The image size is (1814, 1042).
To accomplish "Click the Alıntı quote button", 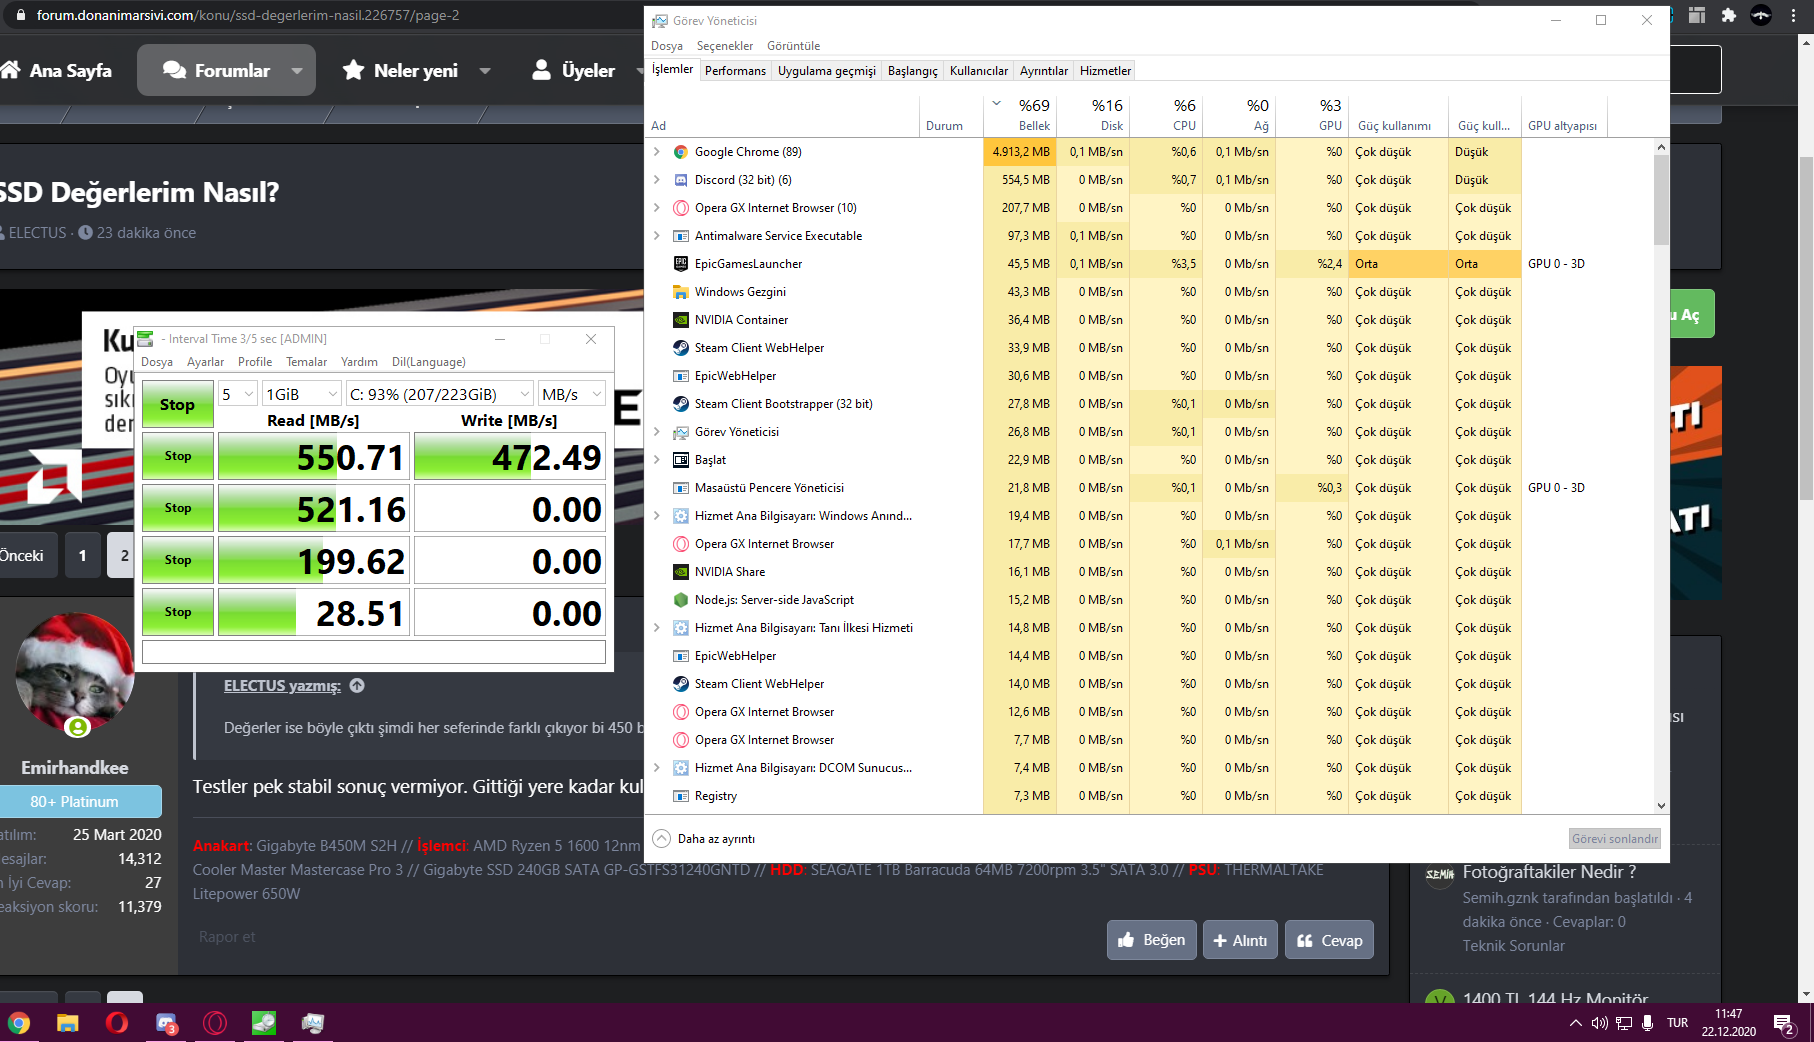I will tap(1240, 940).
